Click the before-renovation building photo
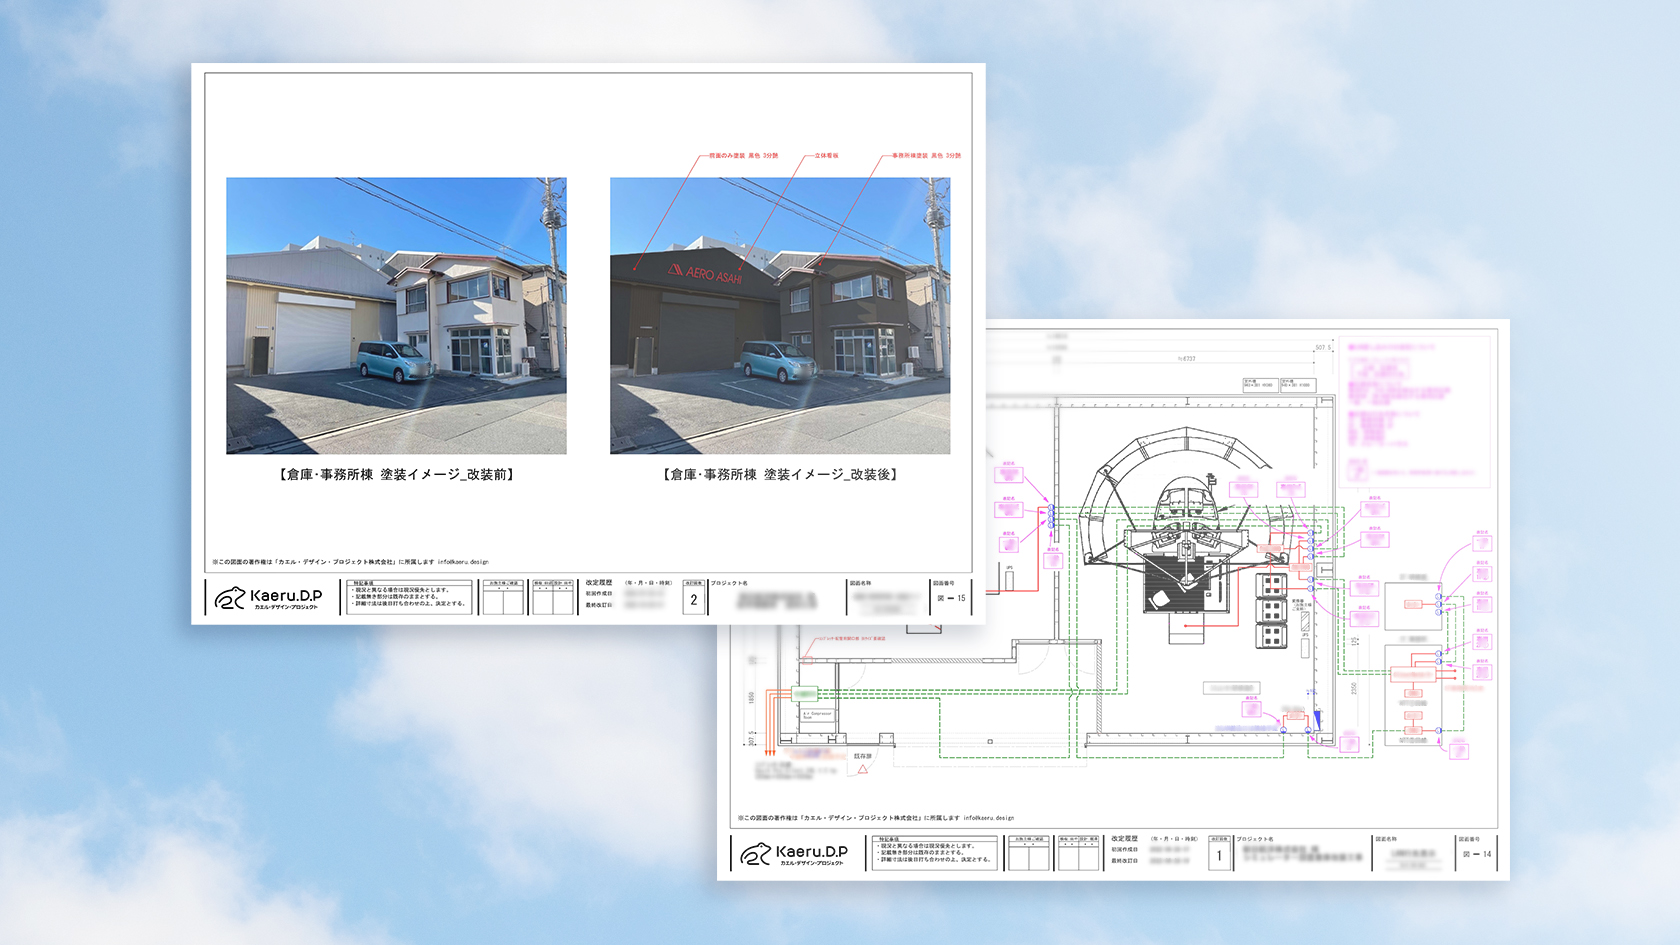The width and height of the screenshot is (1680, 945). tap(396, 316)
